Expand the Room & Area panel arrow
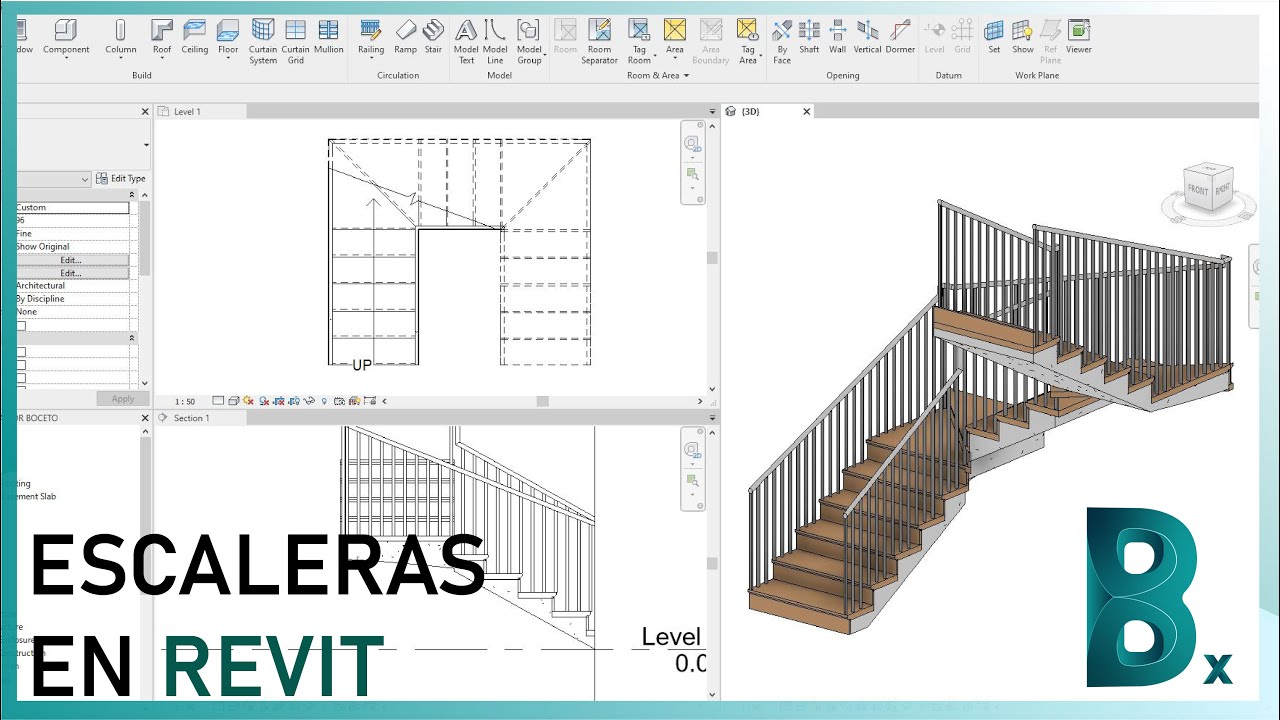The image size is (1280, 720). coord(686,76)
